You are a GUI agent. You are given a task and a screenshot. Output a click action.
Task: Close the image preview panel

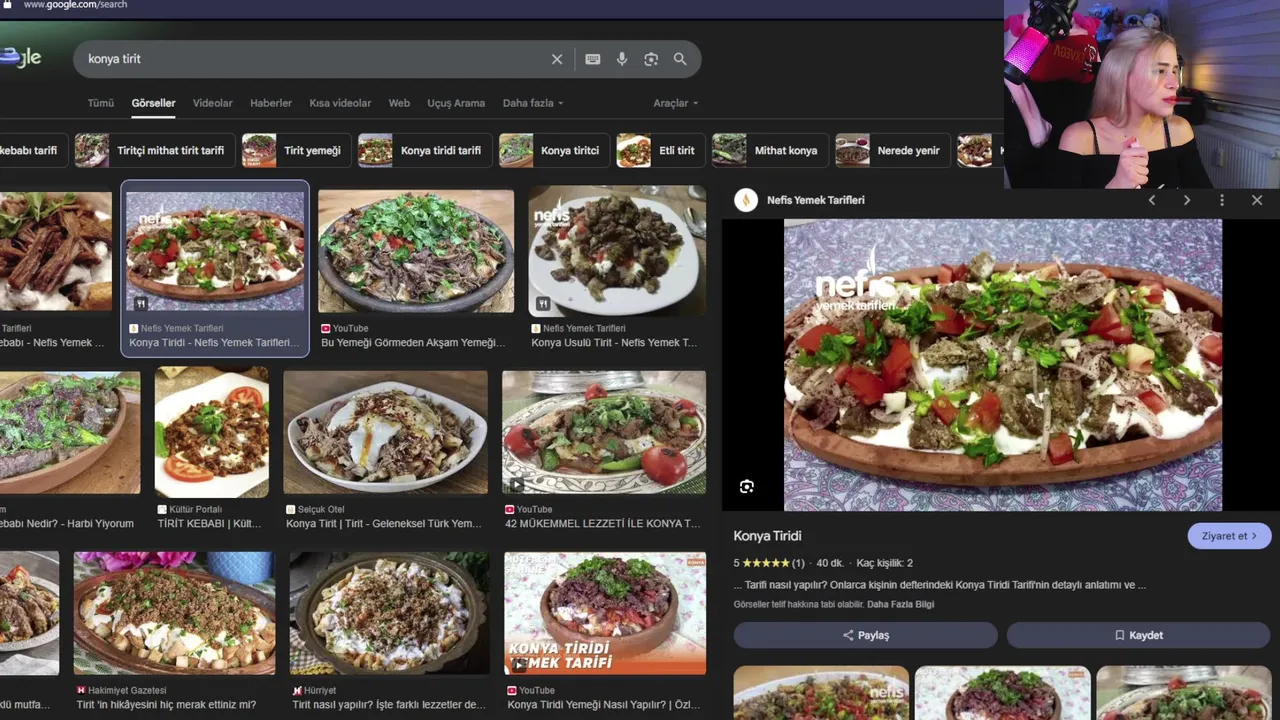click(1257, 200)
